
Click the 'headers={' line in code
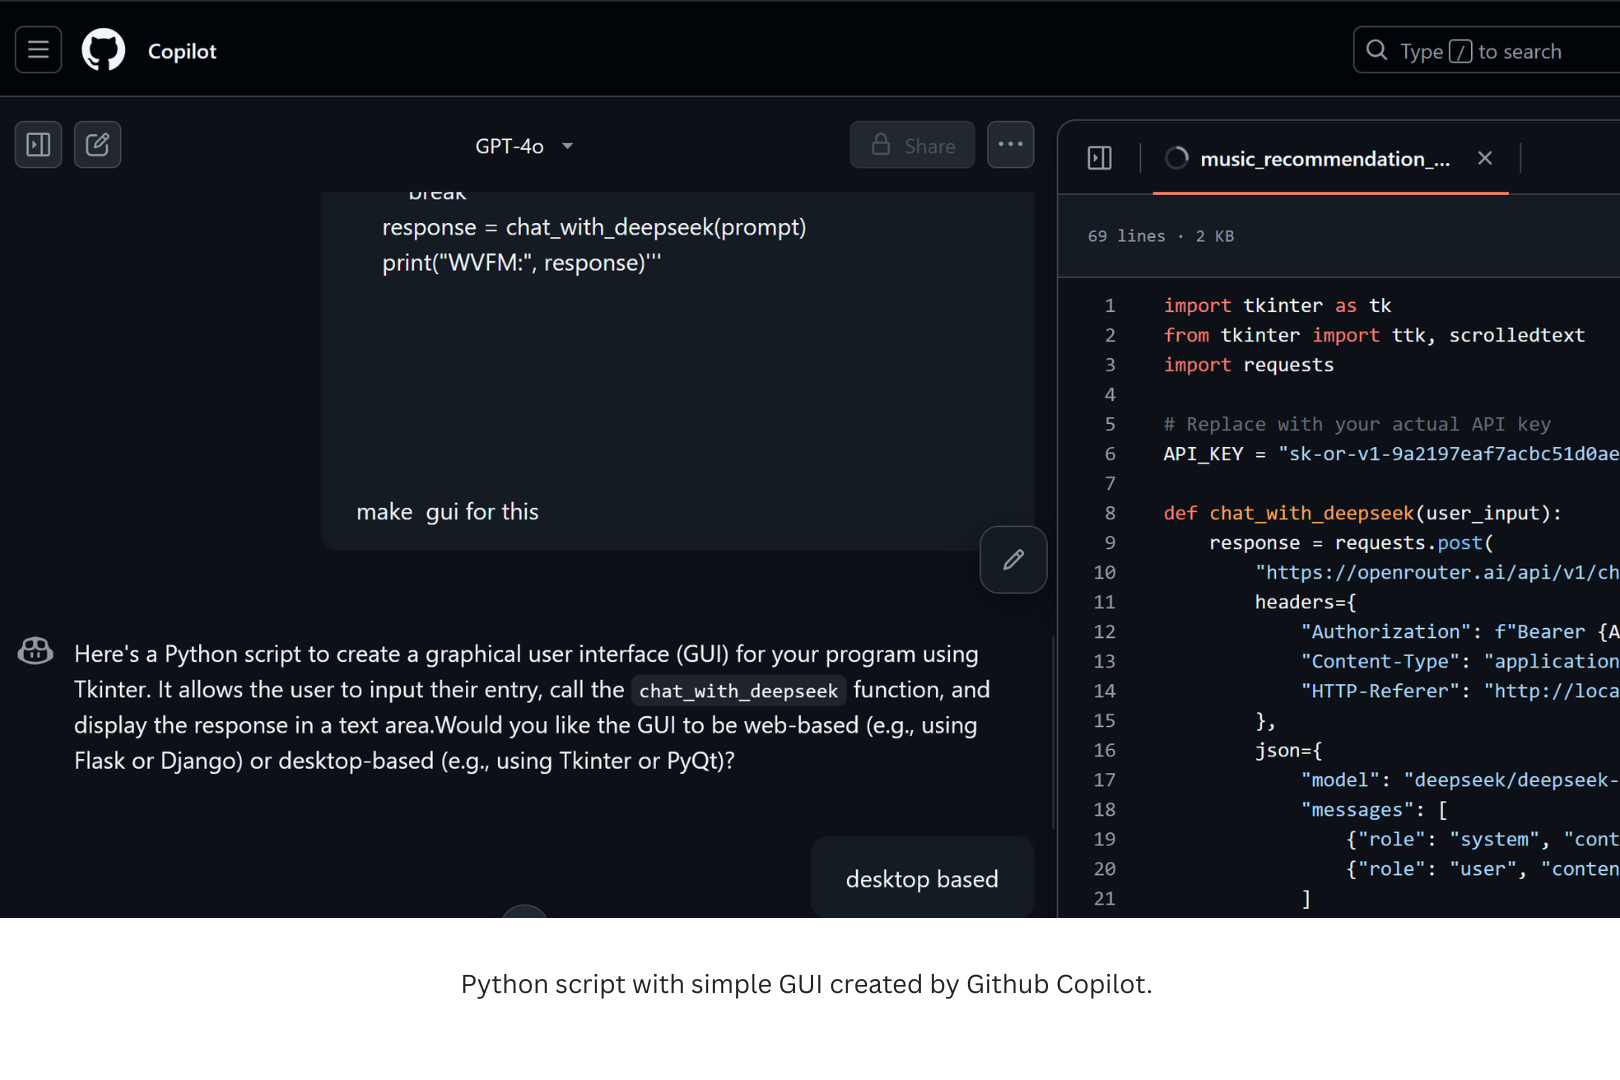(1305, 602)
